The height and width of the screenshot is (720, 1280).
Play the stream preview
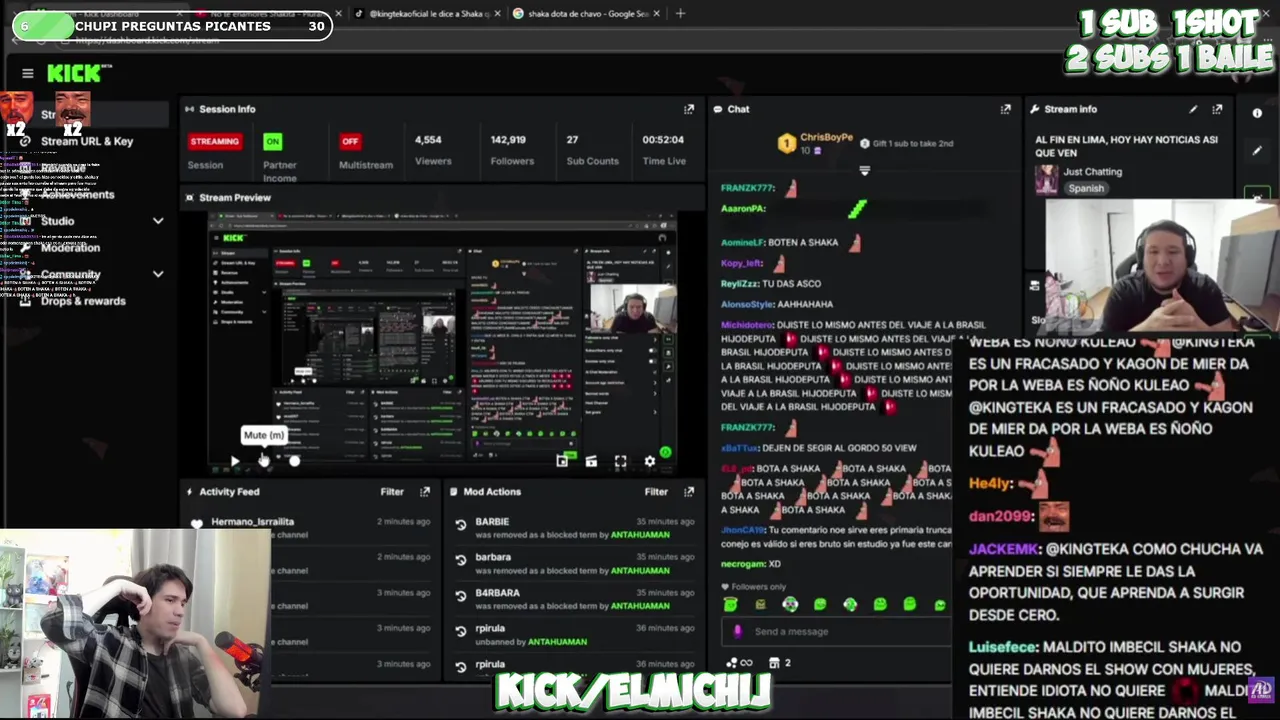[234, 461]
